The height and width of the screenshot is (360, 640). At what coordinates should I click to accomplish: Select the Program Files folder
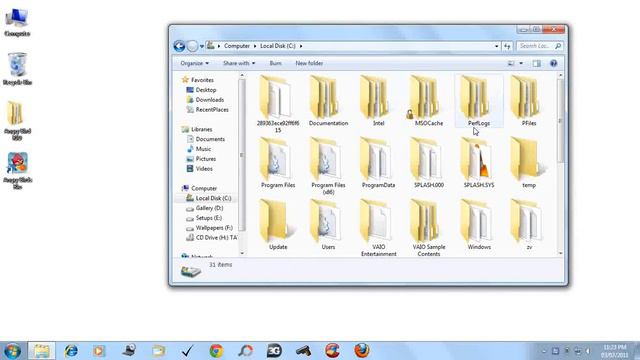[x=278, y=163]
